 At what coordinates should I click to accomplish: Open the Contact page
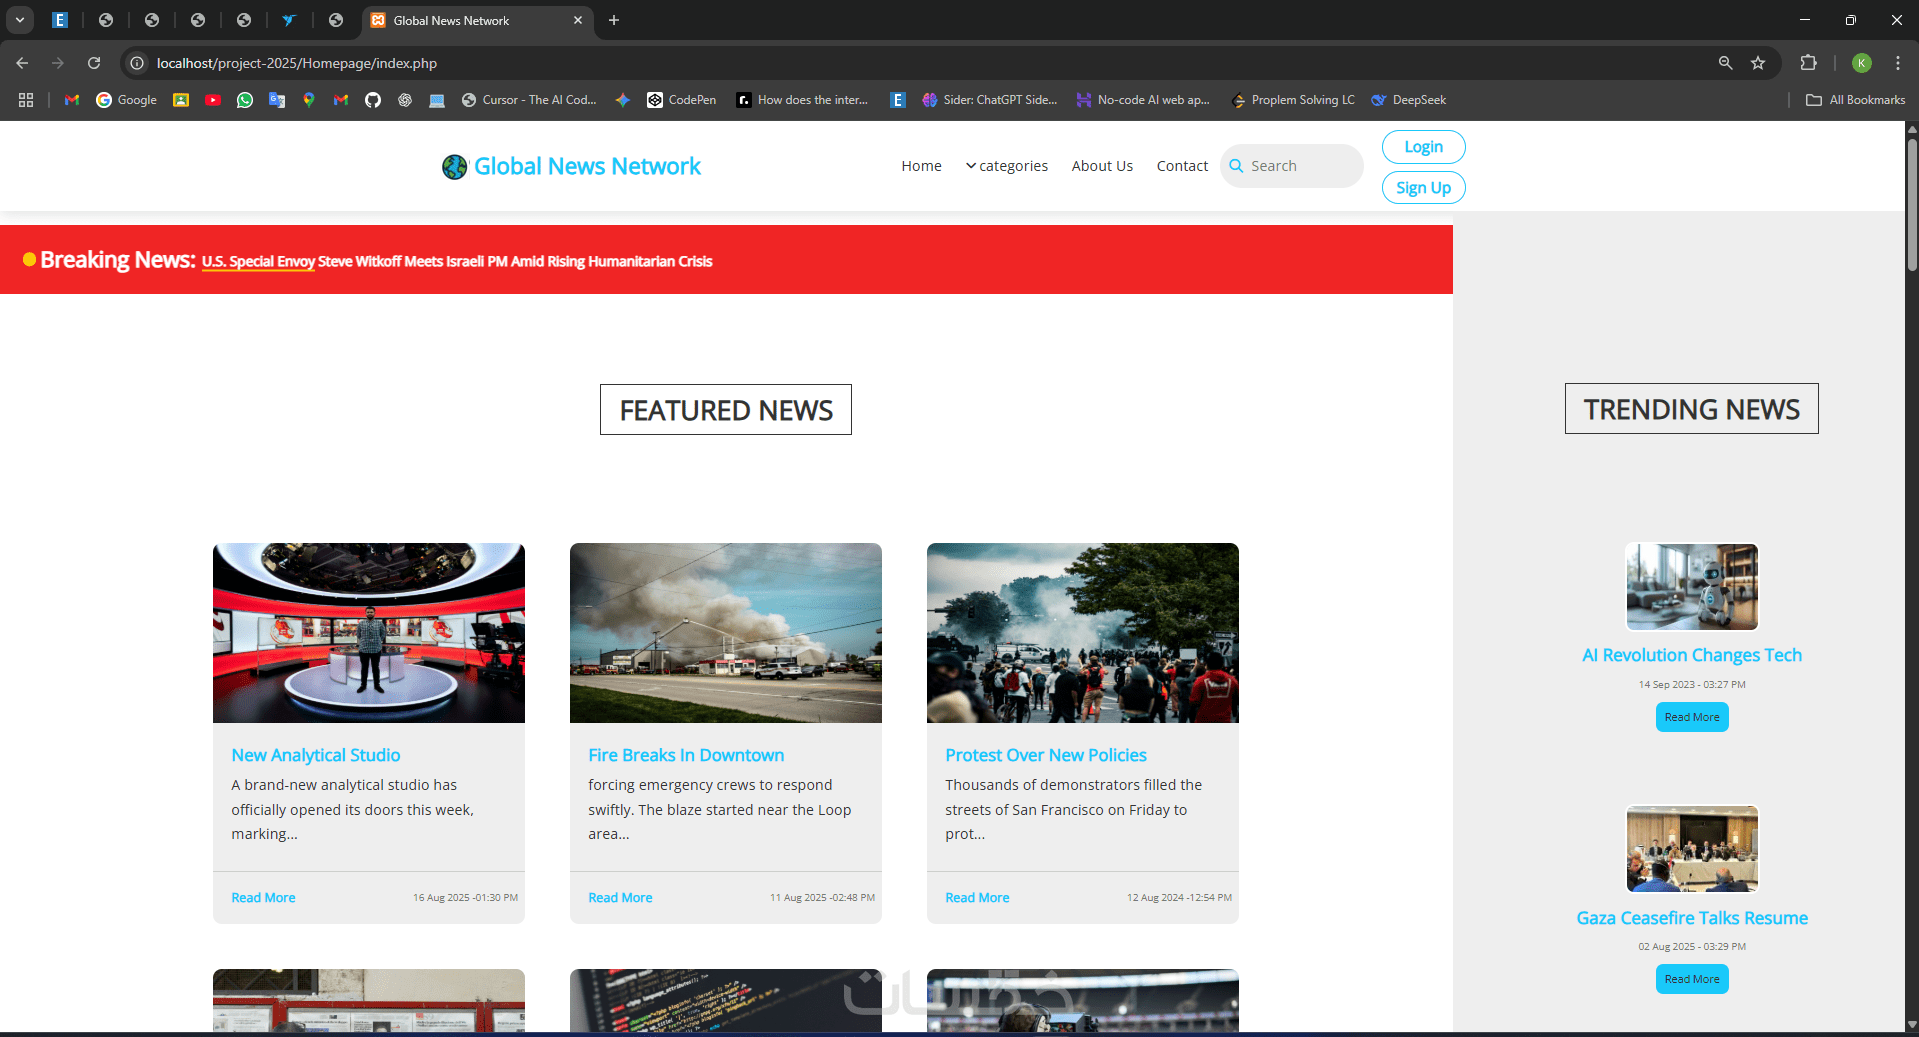pyautogui.click(x=1182, y=166)
